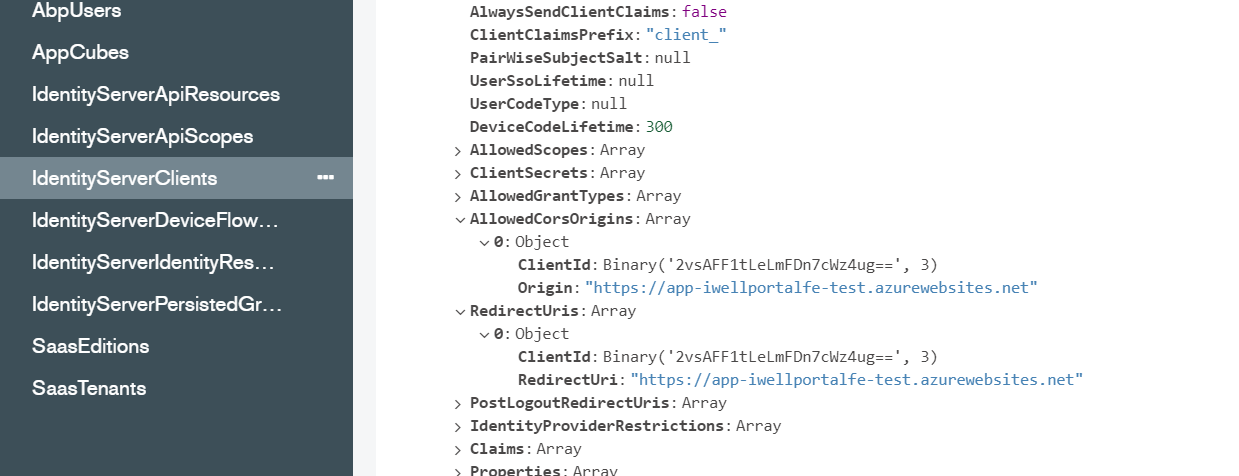This screenshot has width=1239, height=476.
Task: Click the Origin URL value
Action: click(811, 288)
